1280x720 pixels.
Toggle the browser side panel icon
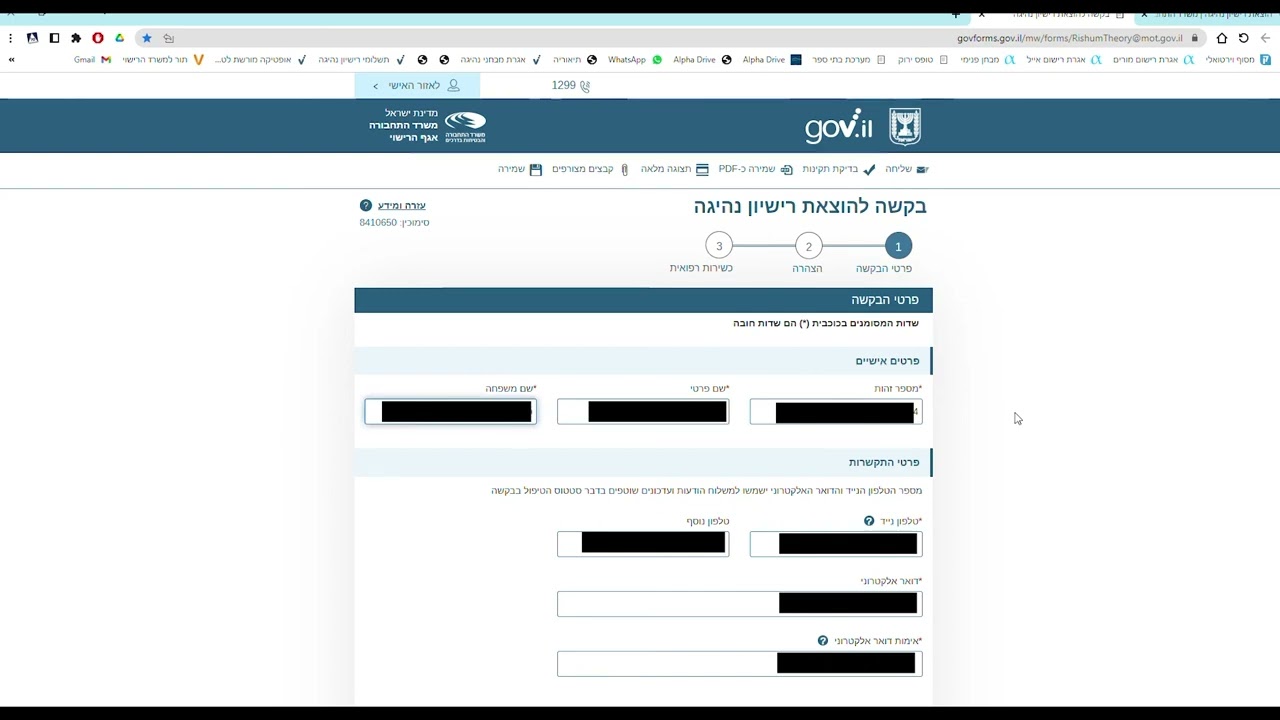point(54,38)
